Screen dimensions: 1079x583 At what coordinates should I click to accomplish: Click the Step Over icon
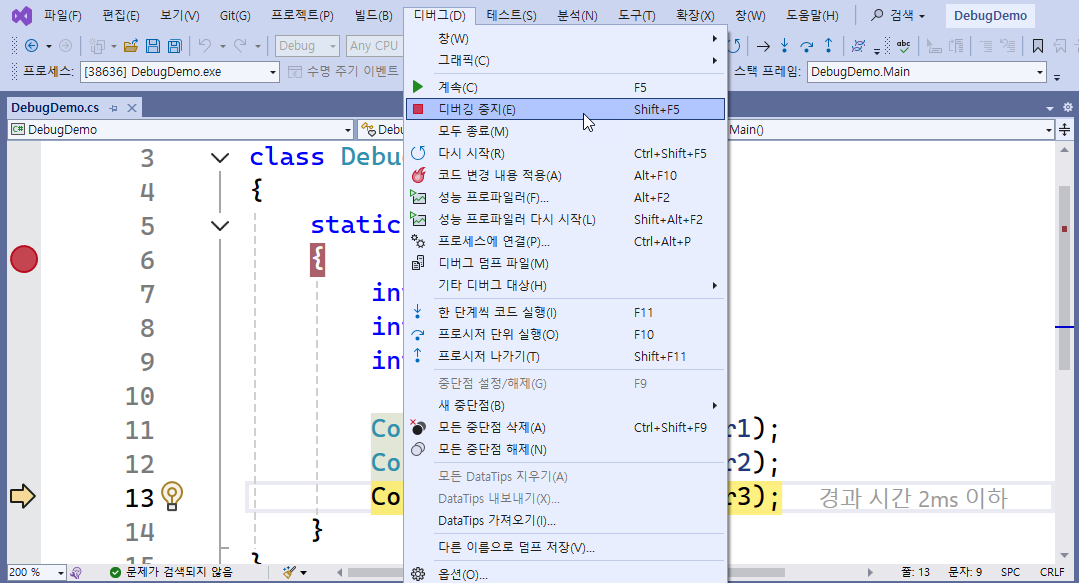pos(807,45)
